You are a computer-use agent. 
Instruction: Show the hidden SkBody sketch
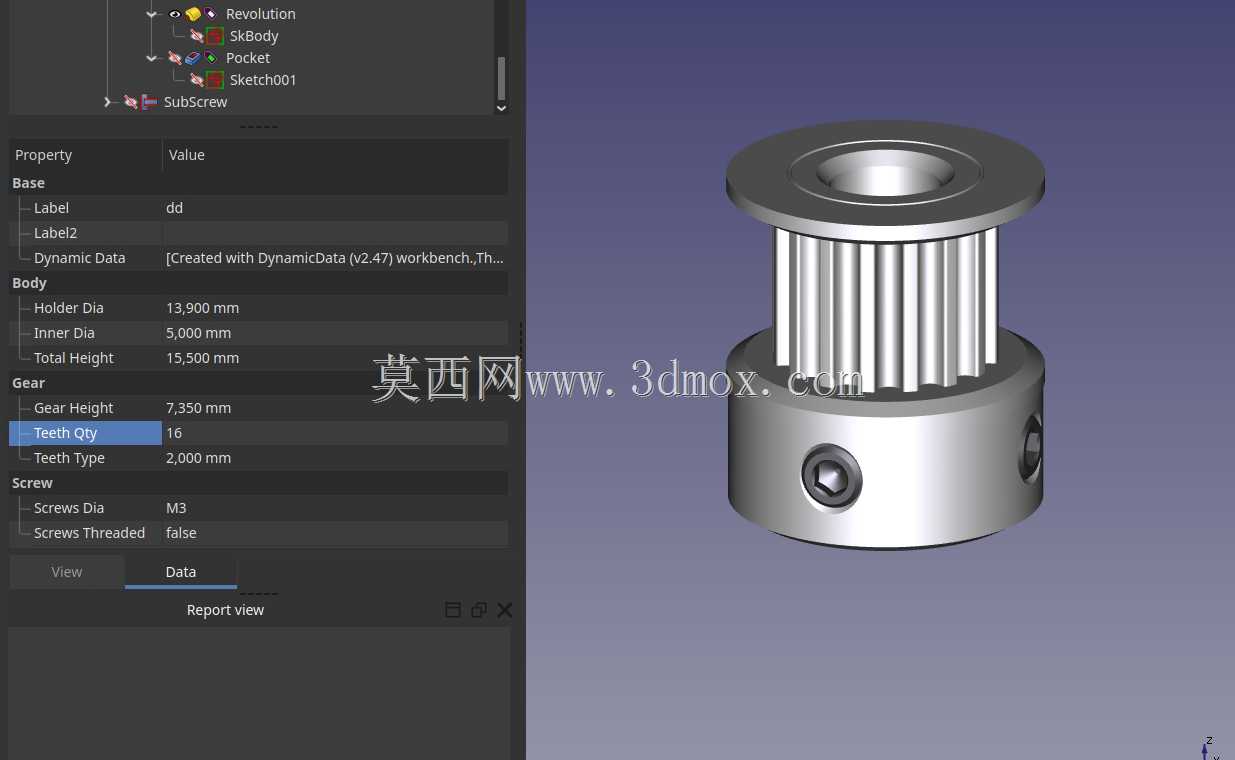197,36
